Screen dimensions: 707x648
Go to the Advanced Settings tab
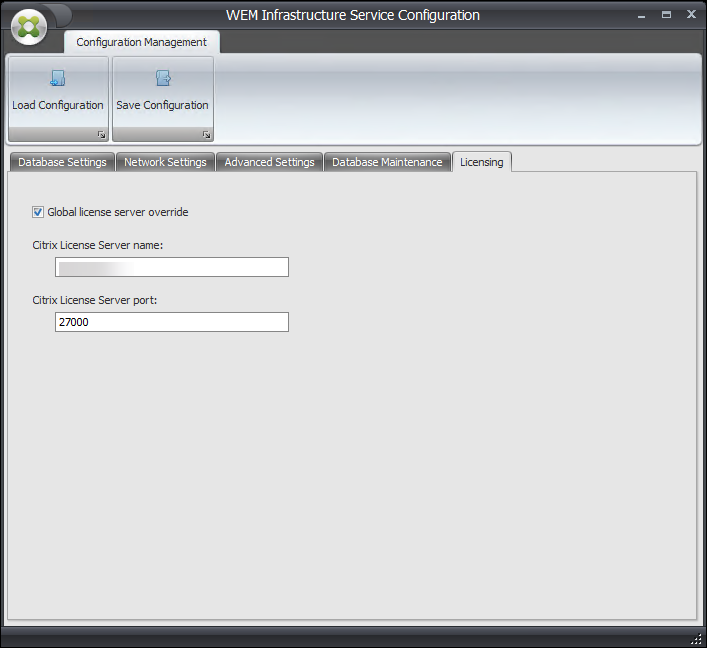click(x=269, y=162)
